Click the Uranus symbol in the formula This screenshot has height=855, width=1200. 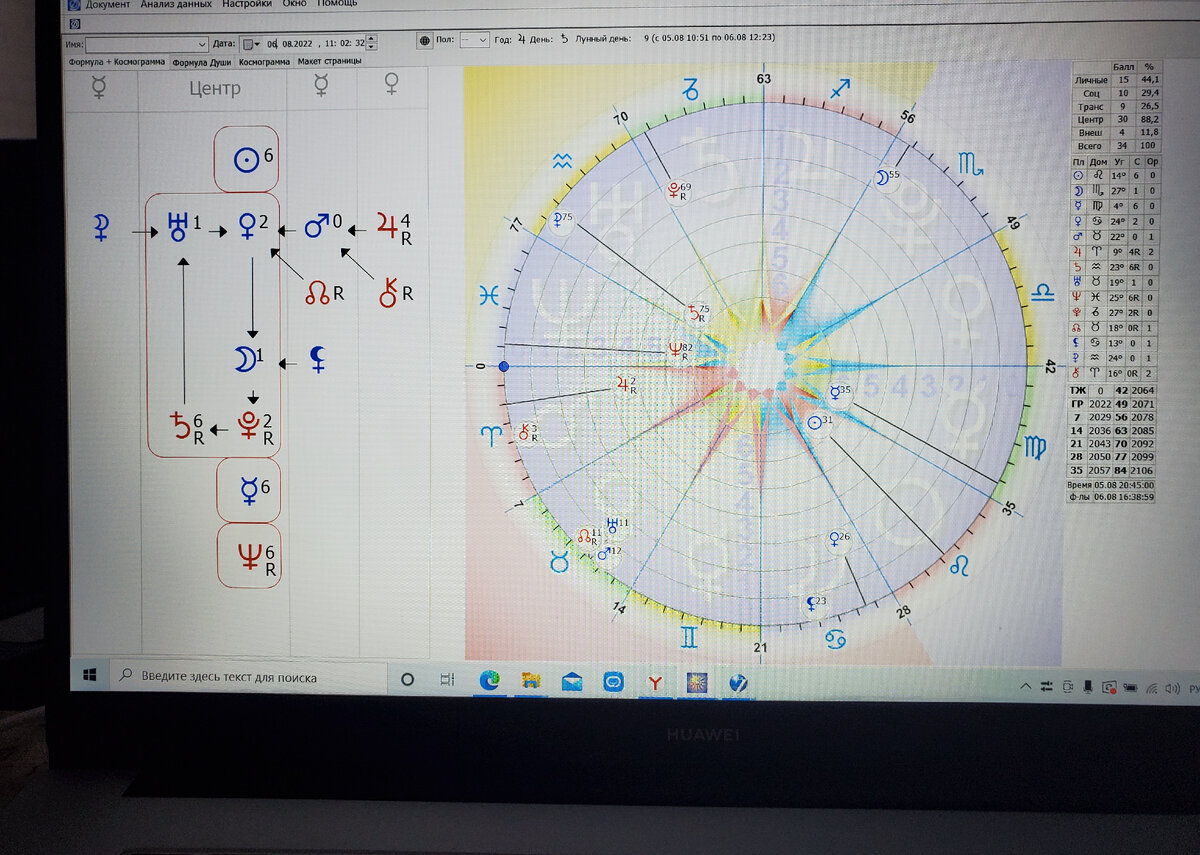[179, 228]
